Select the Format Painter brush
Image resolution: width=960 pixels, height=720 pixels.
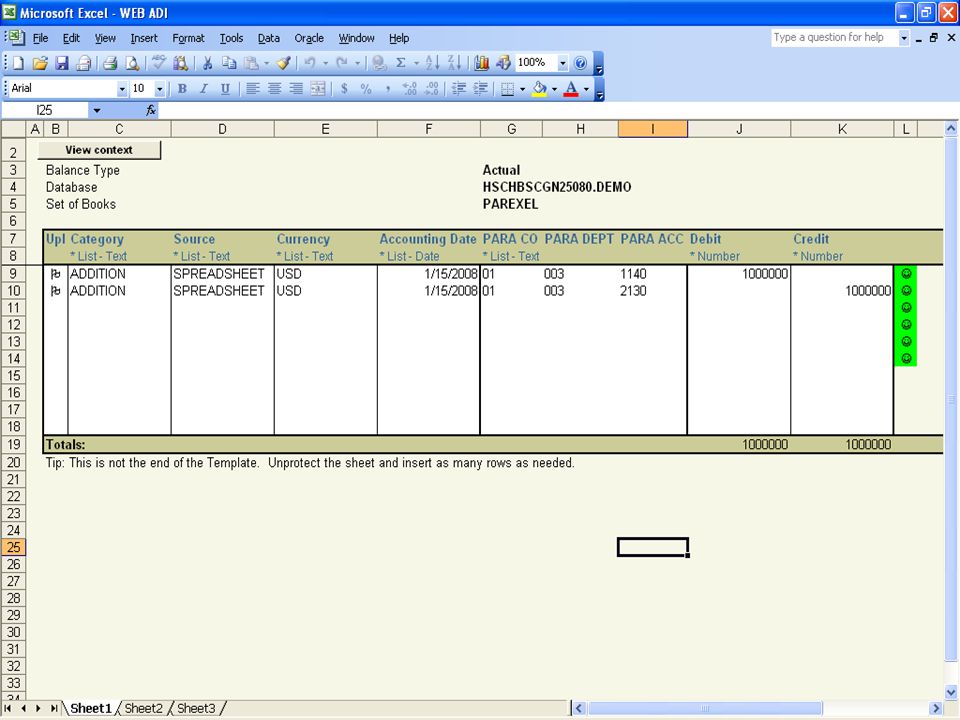[x=283, y=63]
